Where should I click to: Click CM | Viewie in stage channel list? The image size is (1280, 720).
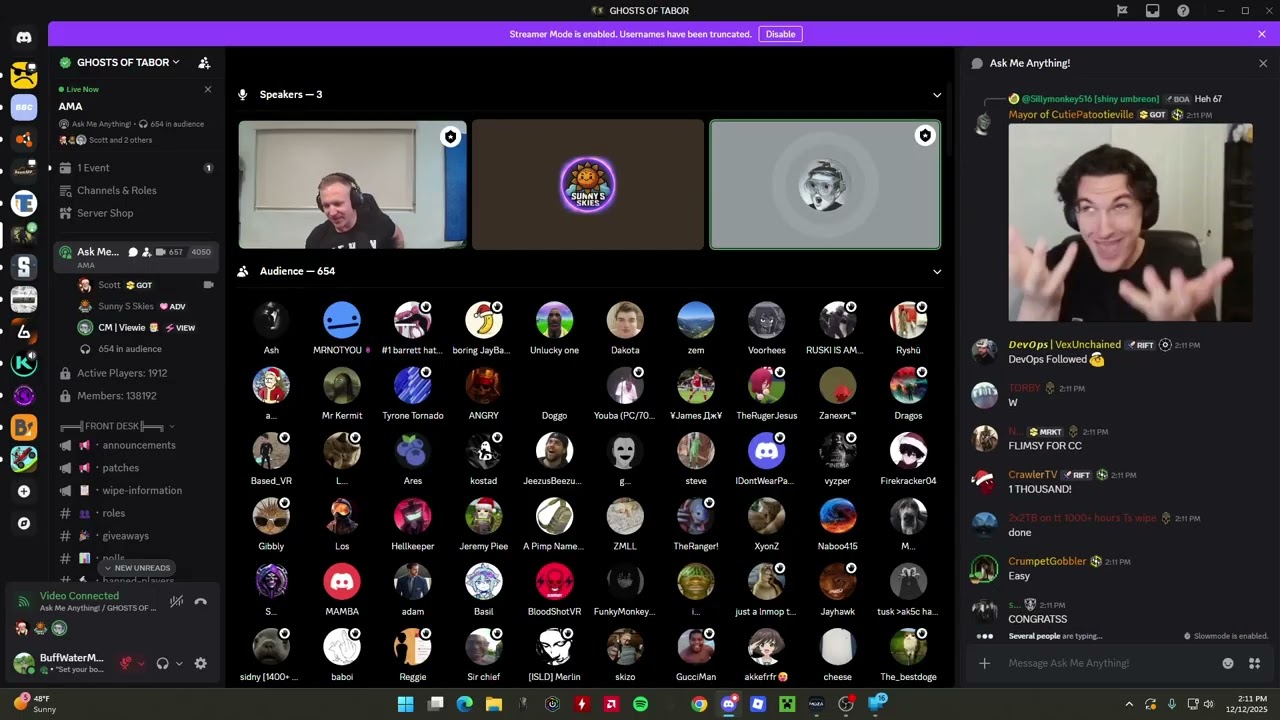[146, 327]
